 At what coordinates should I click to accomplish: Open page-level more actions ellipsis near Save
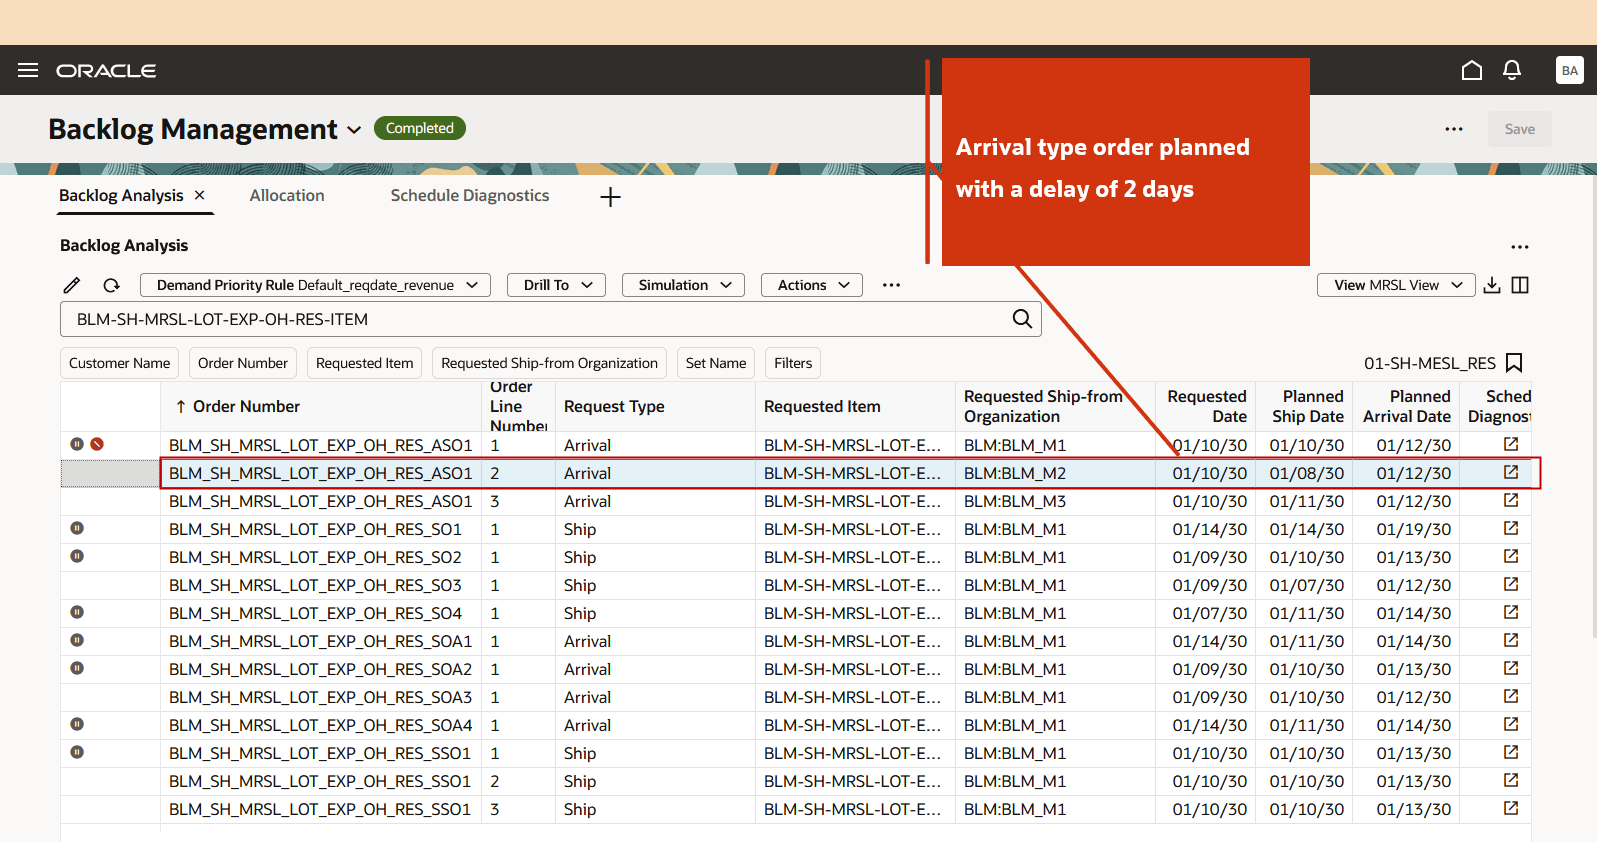1454,129
